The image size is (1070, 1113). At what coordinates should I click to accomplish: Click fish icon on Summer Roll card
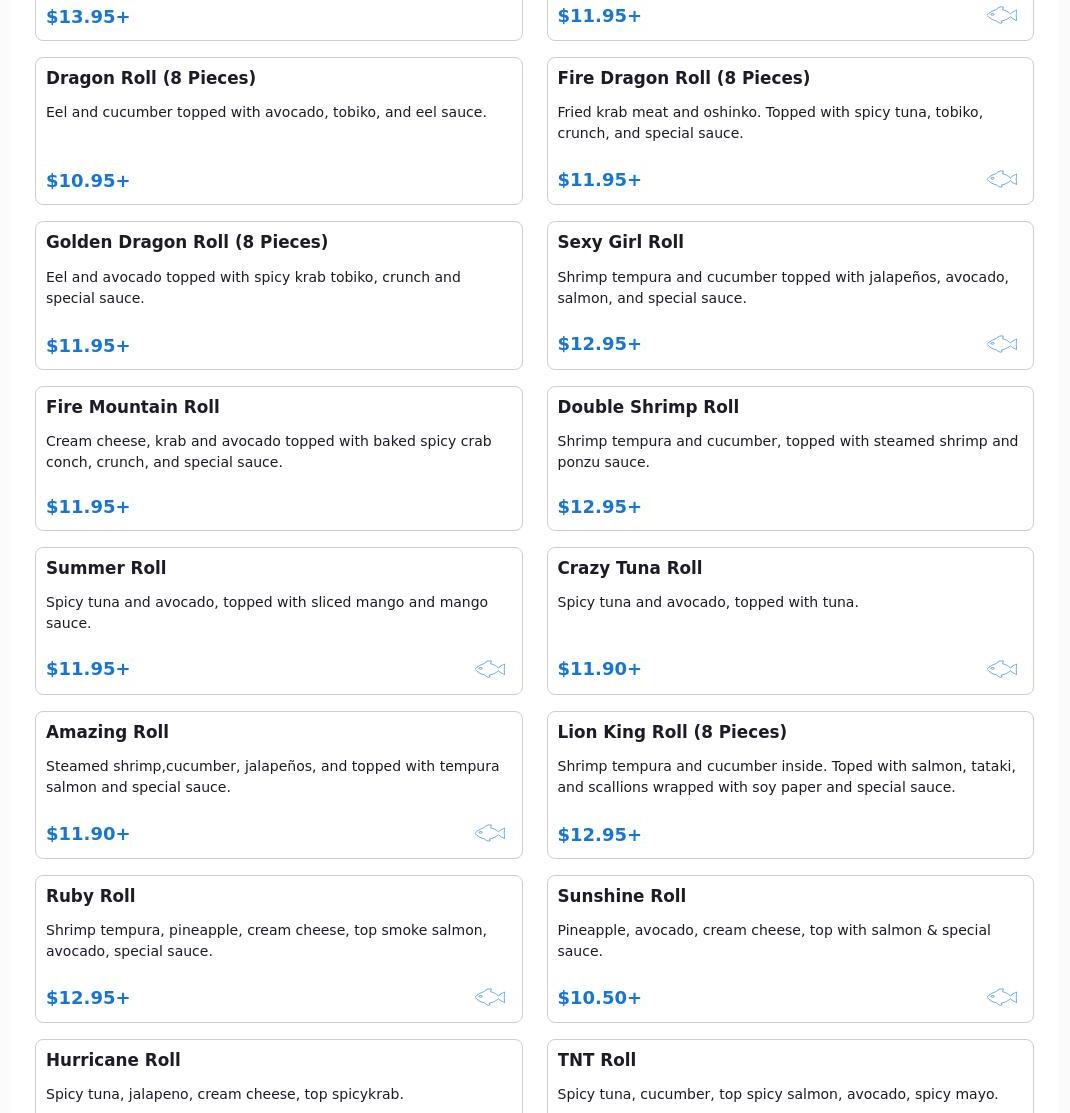tap(490, 669)
